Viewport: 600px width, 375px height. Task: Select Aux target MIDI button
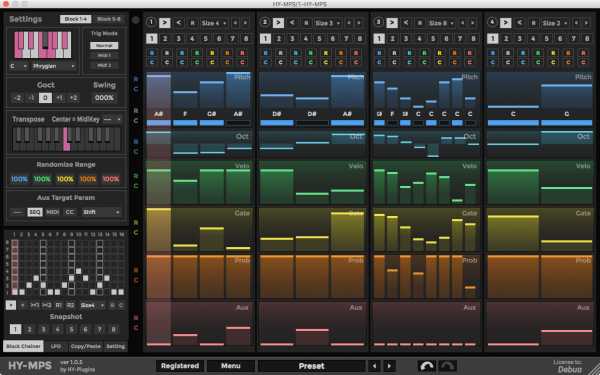[x=53, y=212]
